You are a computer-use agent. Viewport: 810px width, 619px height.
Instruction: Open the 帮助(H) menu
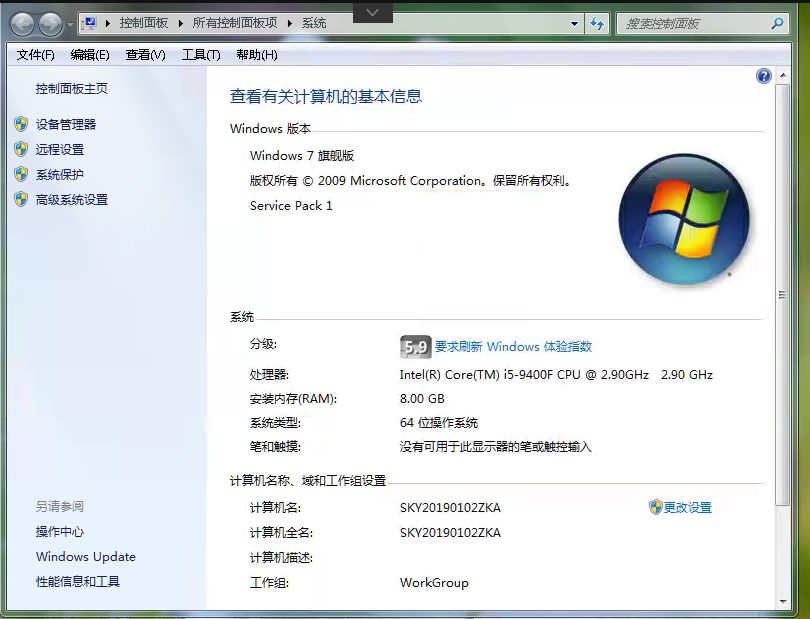click(257, 55)
